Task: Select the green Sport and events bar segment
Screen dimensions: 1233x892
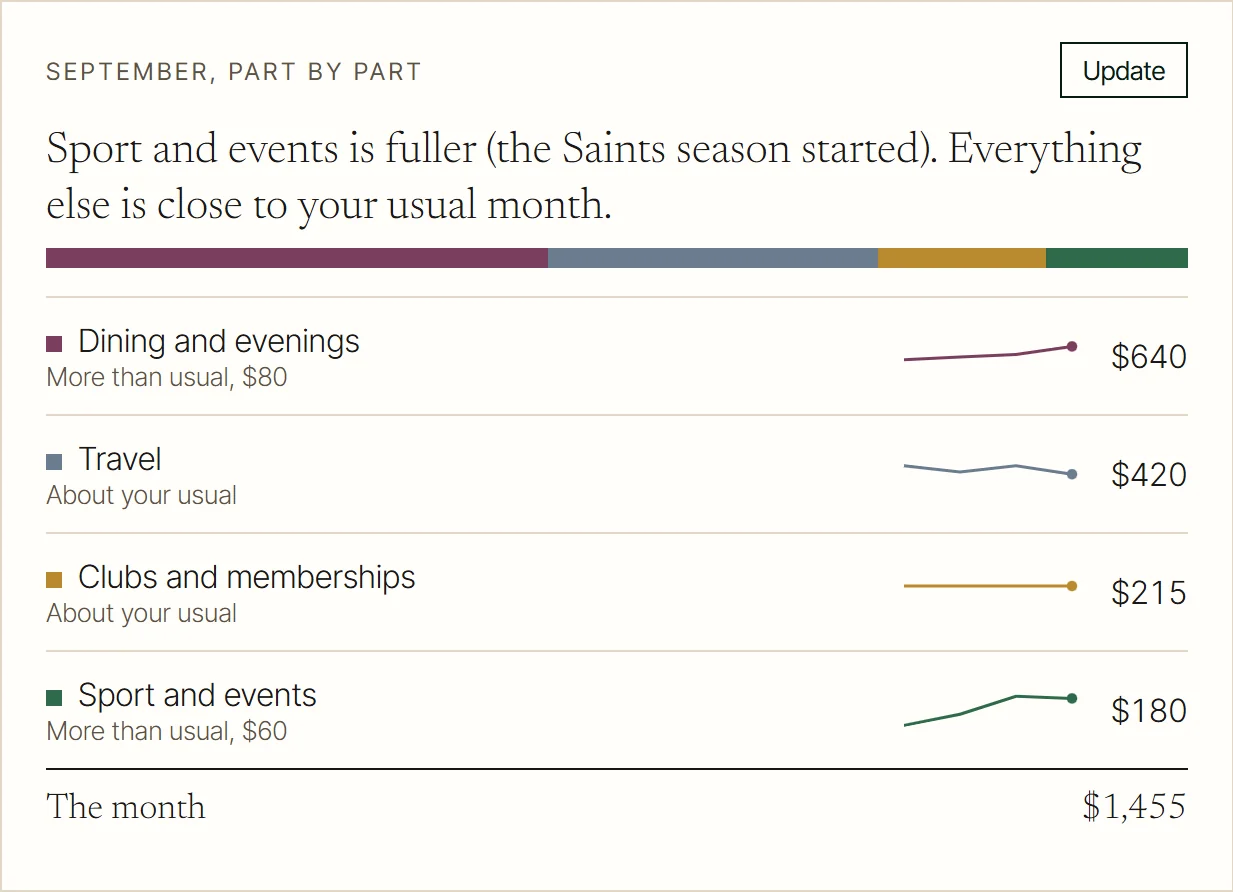Action: point(1117,258)
